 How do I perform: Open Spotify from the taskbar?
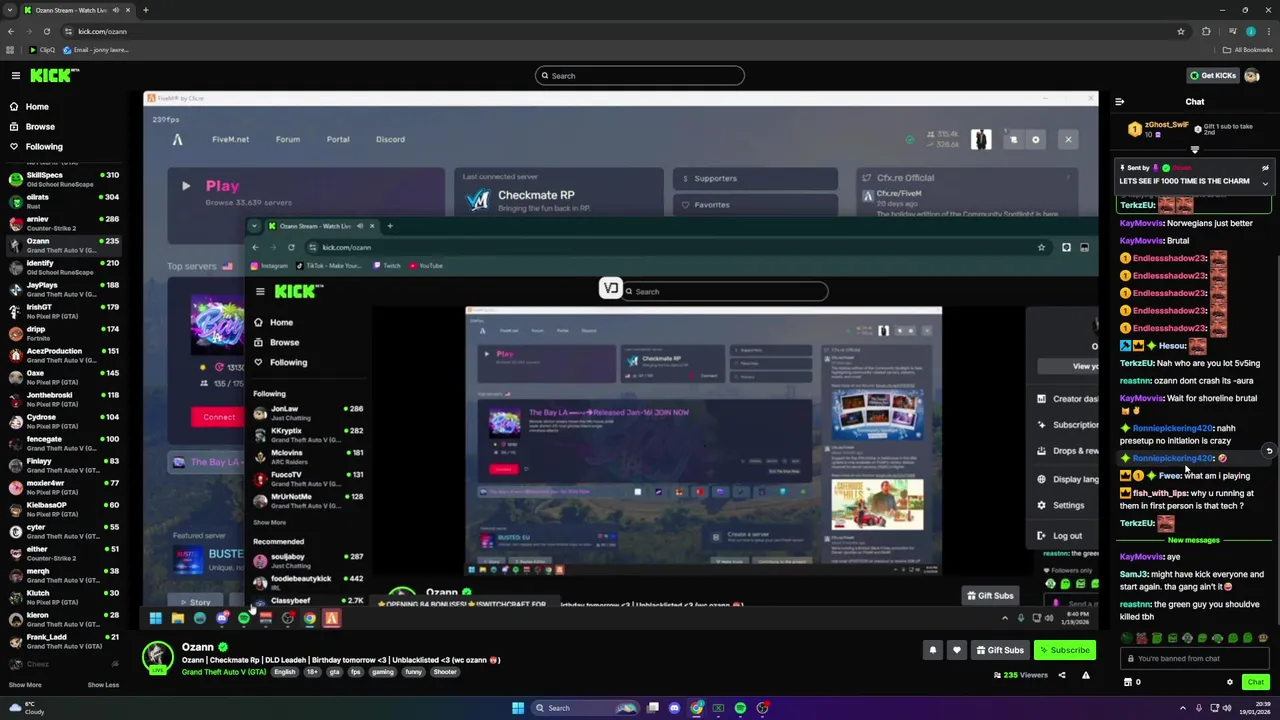pos(740,708)
